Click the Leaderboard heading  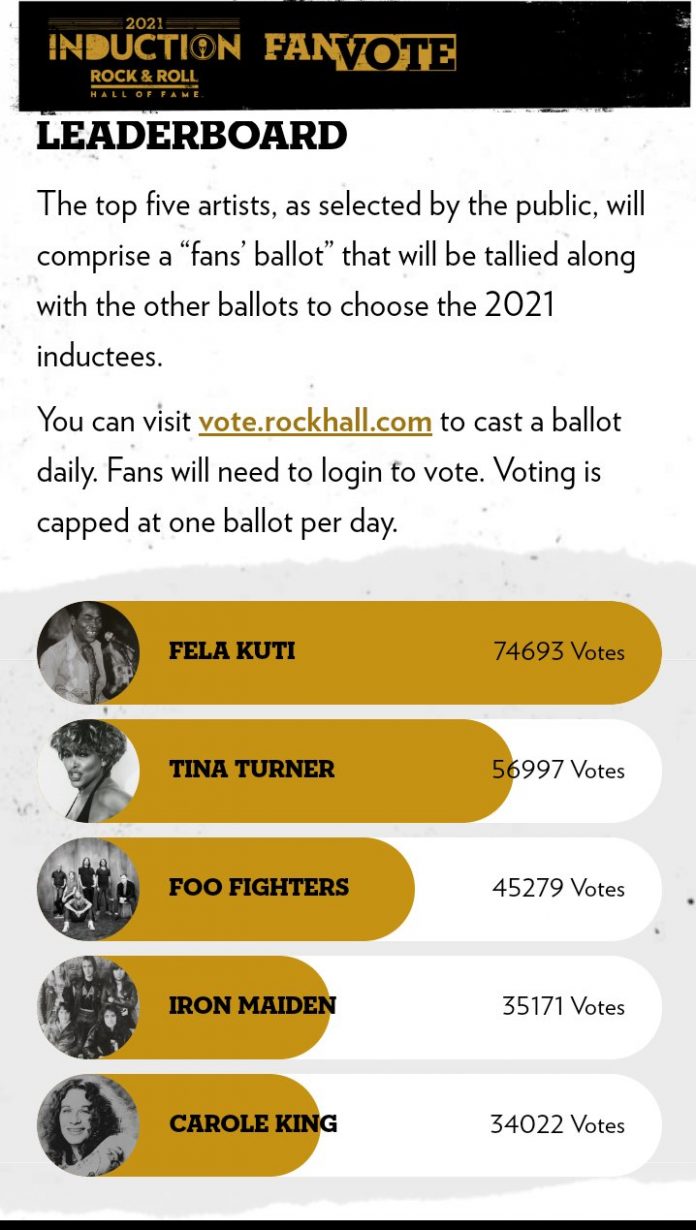pos(191,136)
